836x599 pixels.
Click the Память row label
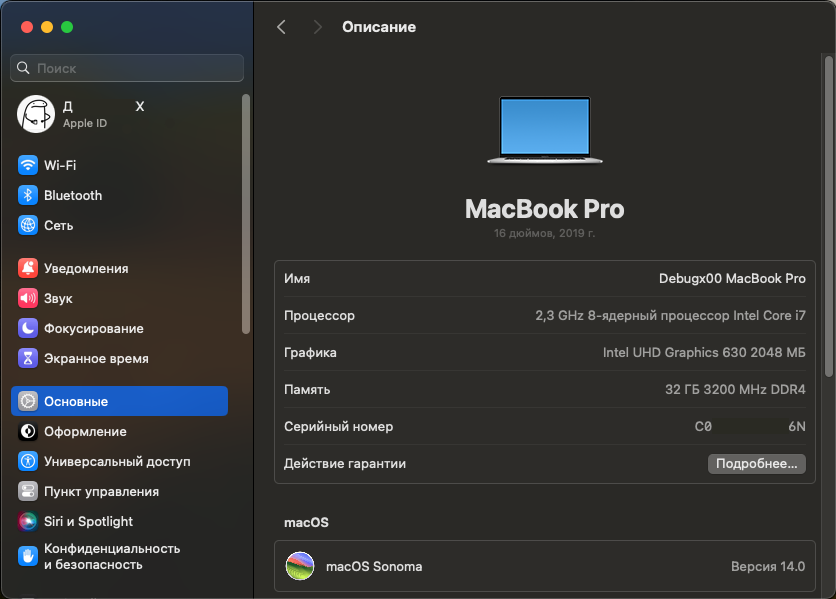307,390
